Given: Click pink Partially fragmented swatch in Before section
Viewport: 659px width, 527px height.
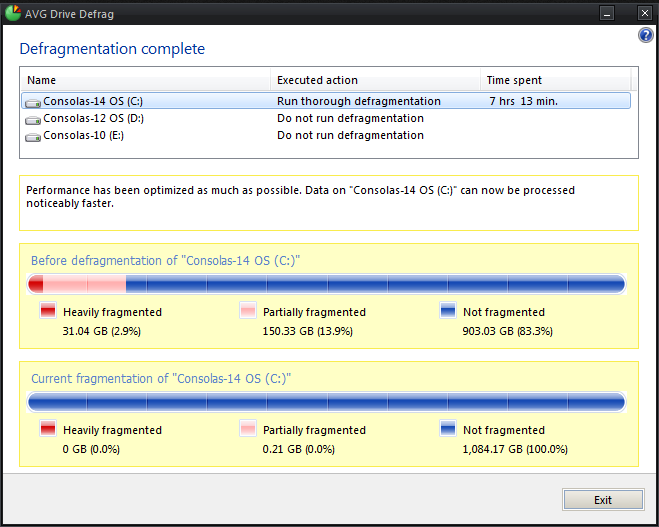Looking at the screenshot, I should coord(248,310).
